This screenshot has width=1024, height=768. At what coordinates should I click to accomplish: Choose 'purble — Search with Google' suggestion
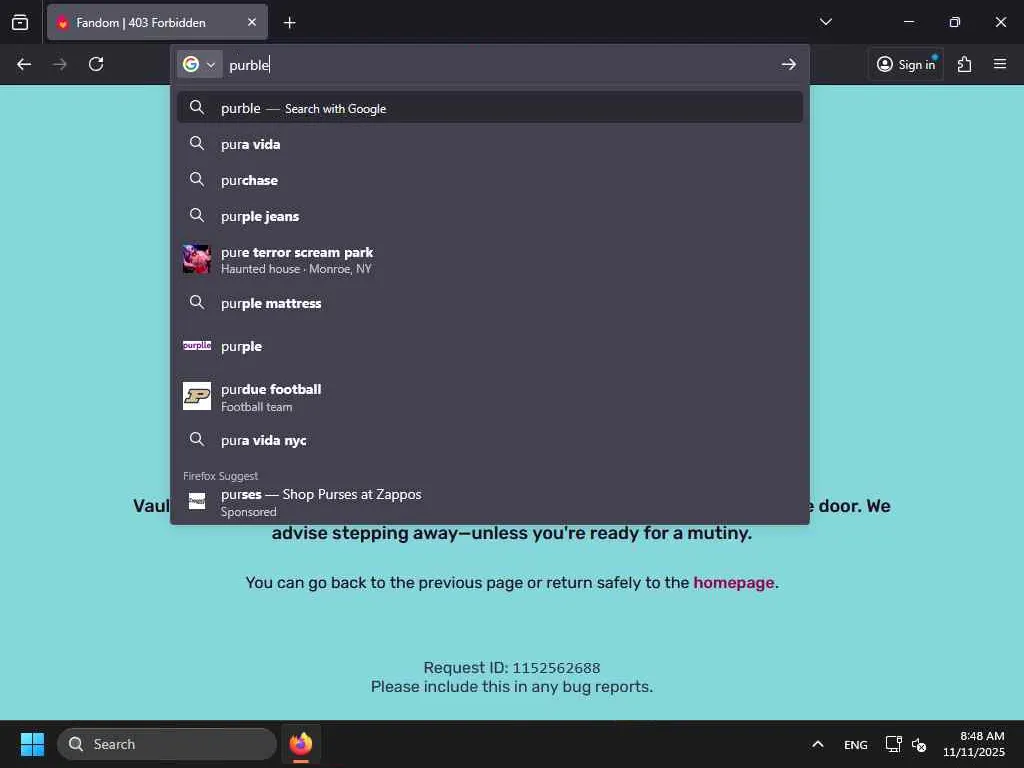pos(490,108)
